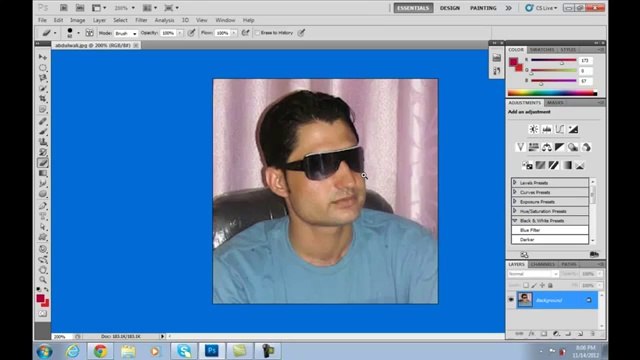Screen dimensions: 640x360
Task: Hide the Background layer eye icon
Action: coord(511,300)
